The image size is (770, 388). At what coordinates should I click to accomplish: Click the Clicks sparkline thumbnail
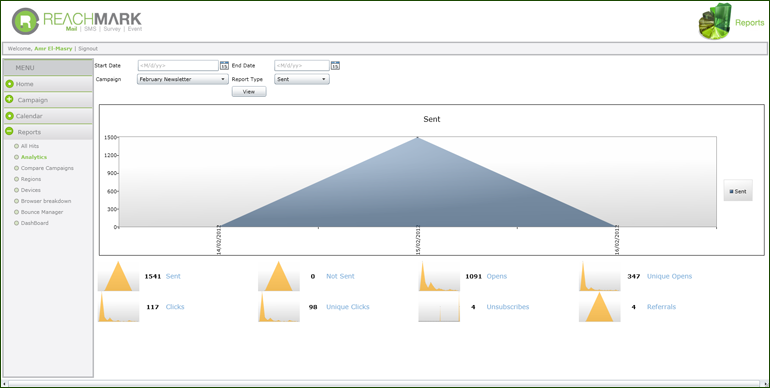click(x=118, y=307)
